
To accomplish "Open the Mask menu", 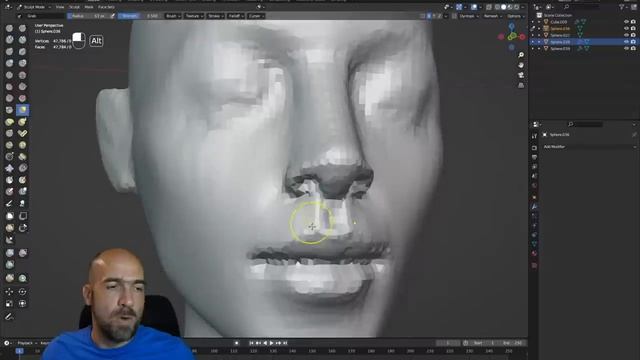I will 89,7.
